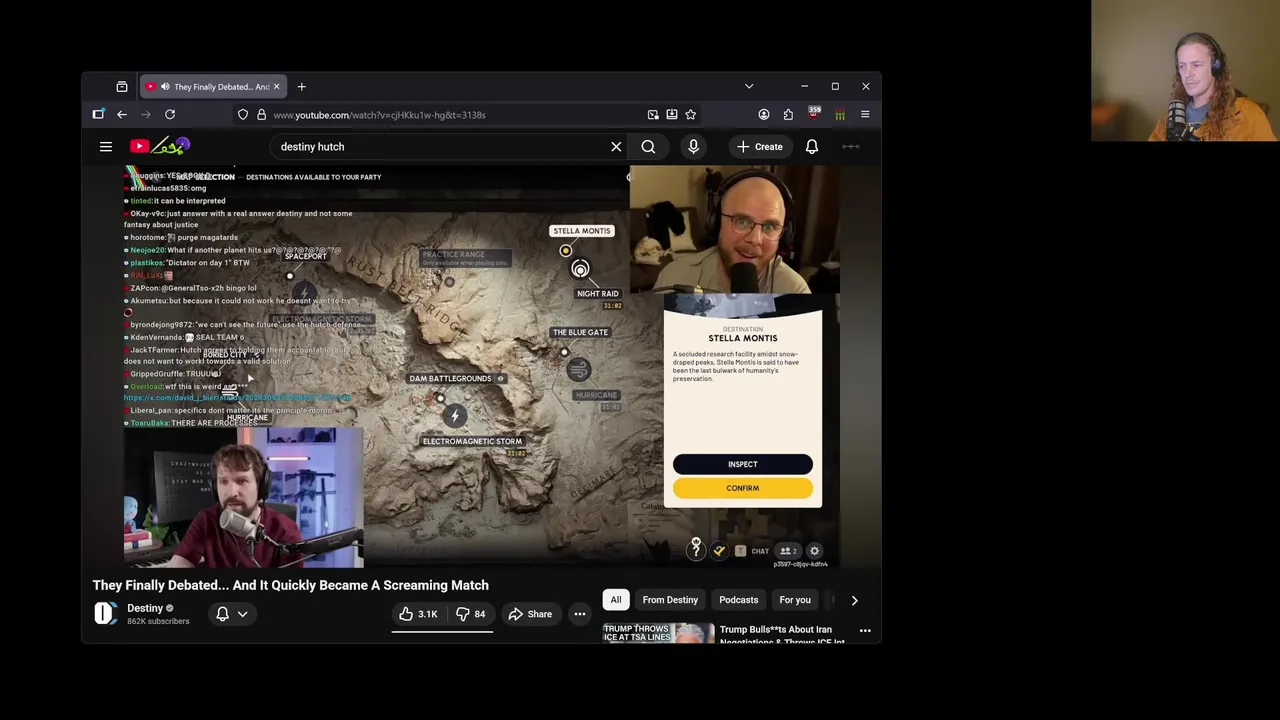
Task: Select the 'From Destiny' filter chip
Action: pyautogui.click(x=670, y=600)
